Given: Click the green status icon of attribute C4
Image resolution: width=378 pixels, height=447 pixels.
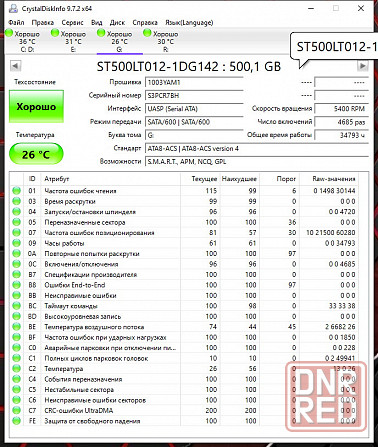Looking at the screenshot, I should (16, 379).
